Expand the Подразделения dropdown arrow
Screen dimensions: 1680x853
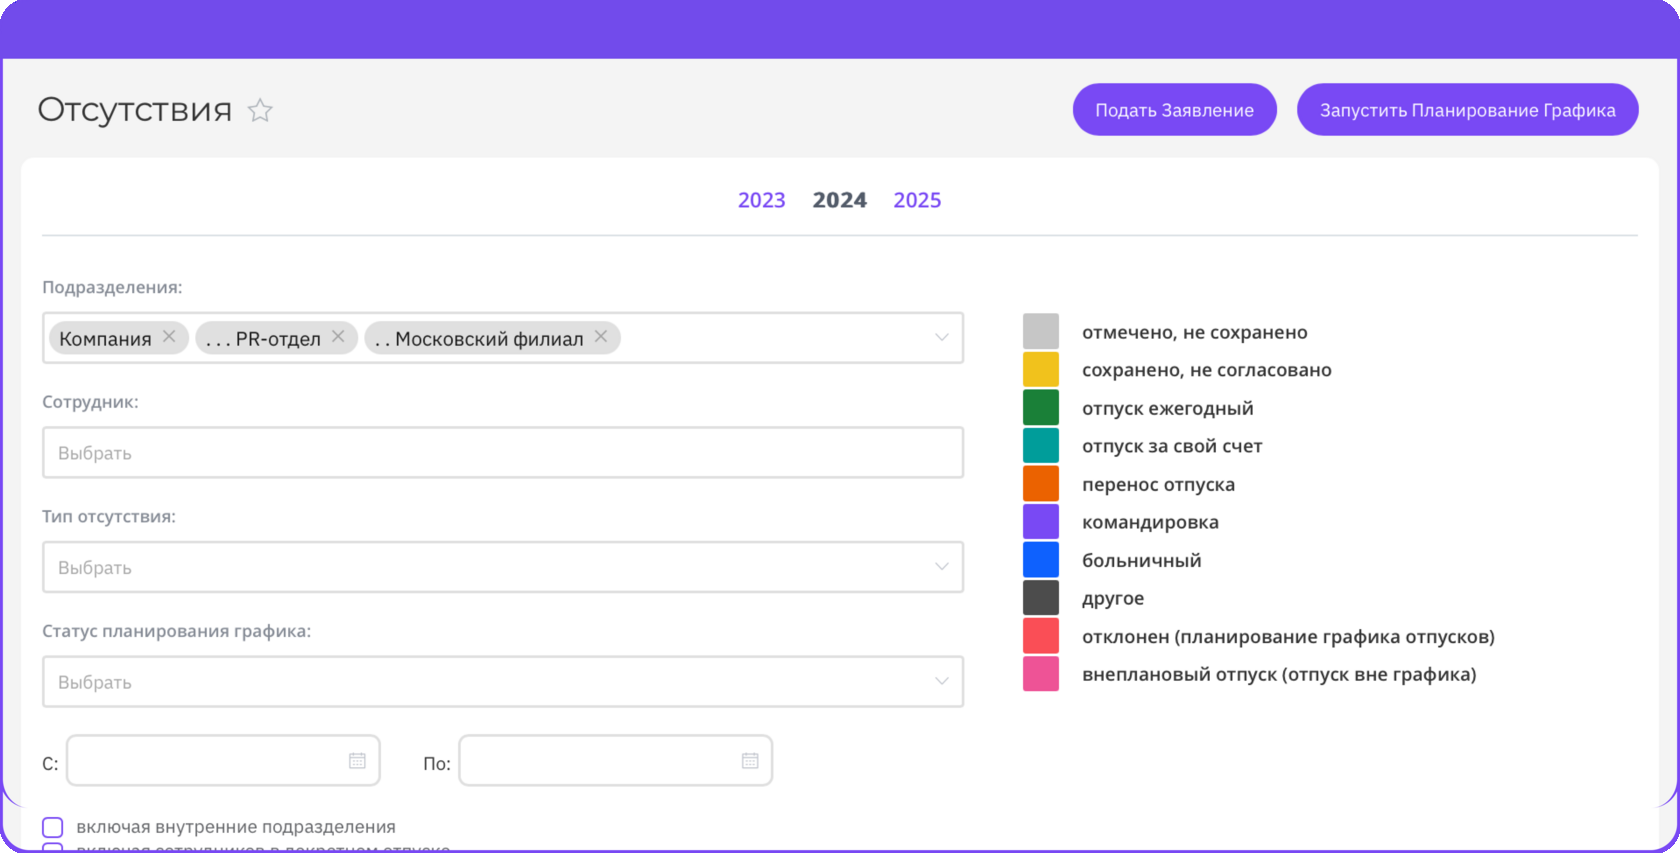(x=941, y=338)
